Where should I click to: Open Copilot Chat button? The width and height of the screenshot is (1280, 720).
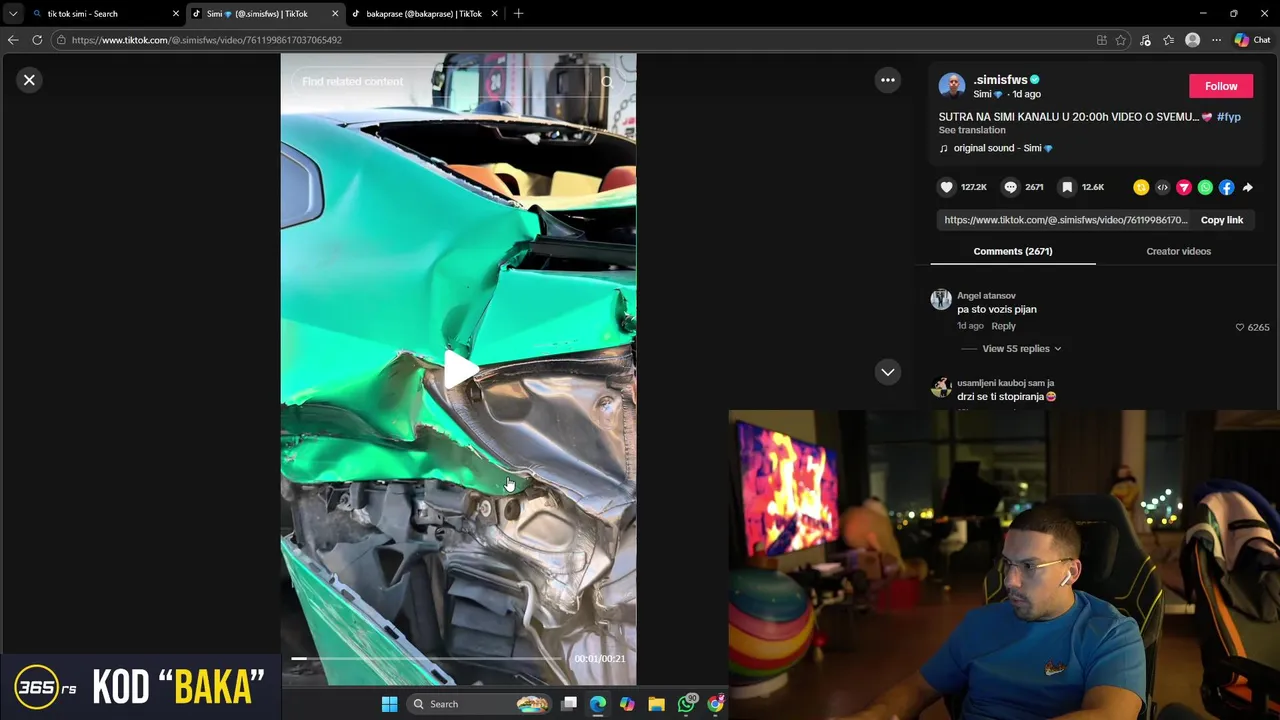point(1252,40)
